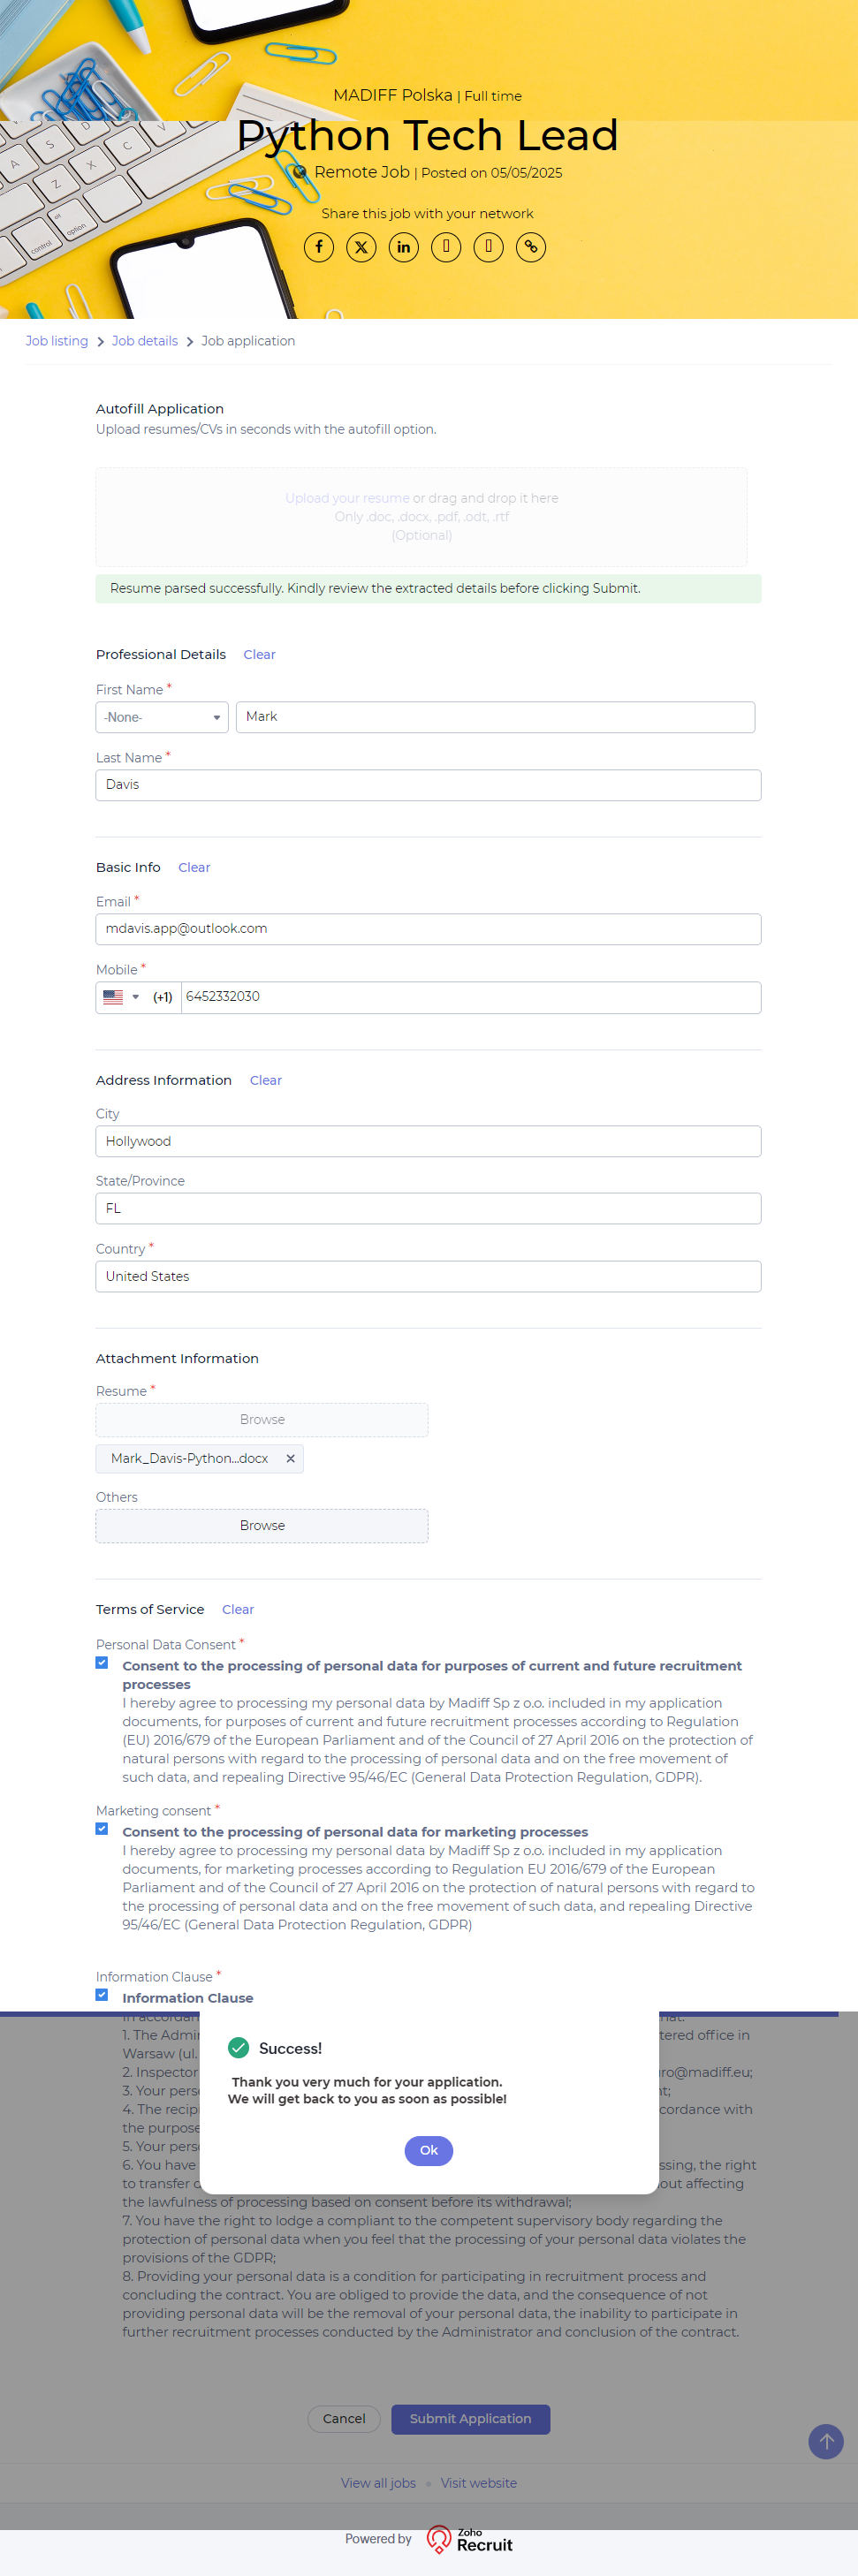Click into the Email input field
Image resolution: width=858 pixels, height=2576 pixels.
click(428, 929)
